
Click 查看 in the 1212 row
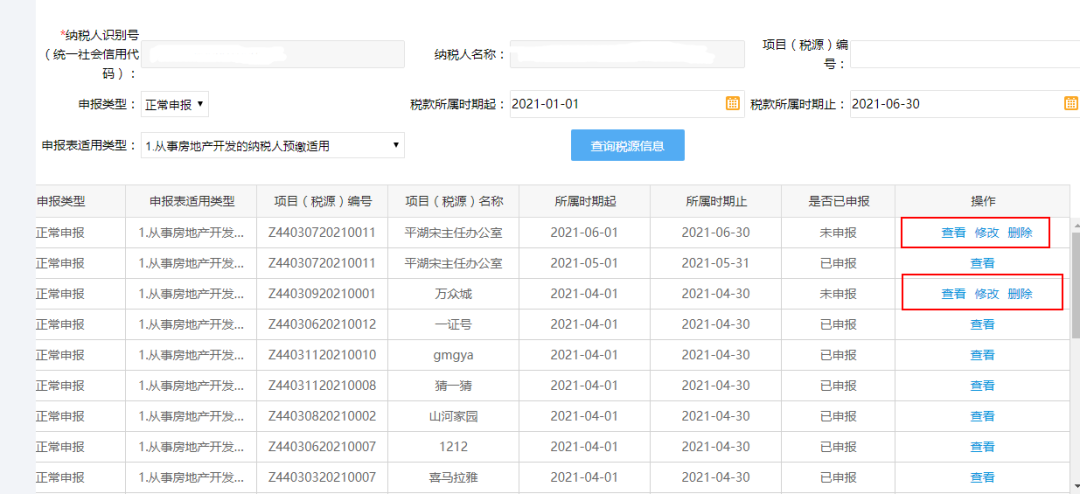(x=982, y=446)
